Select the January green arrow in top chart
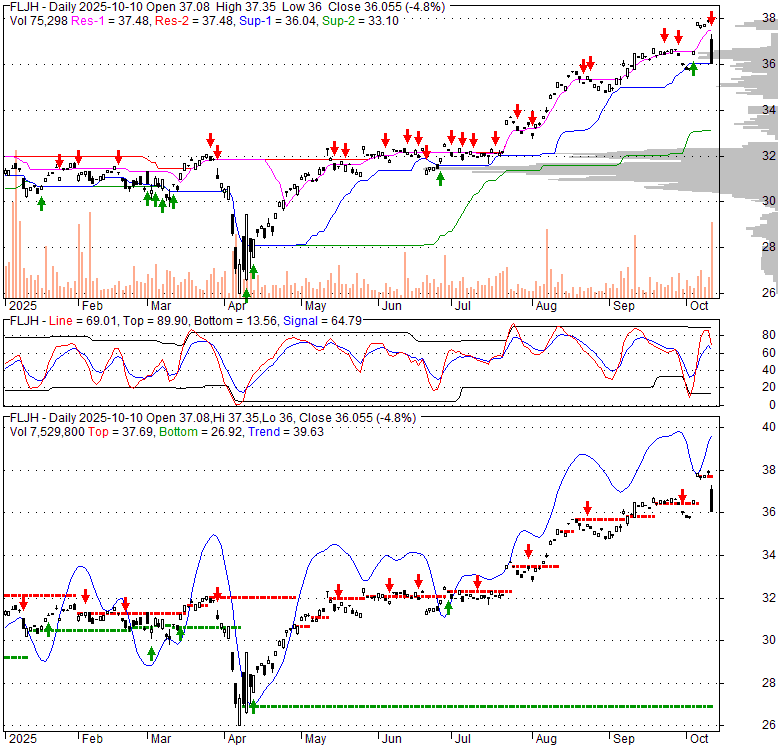Image resolution: width=780 pixels, height=745 pixels. (41, 203)
